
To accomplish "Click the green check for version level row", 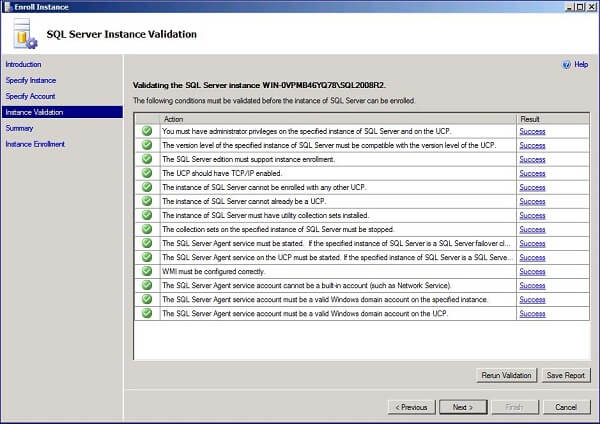I will tap(147, 145).
